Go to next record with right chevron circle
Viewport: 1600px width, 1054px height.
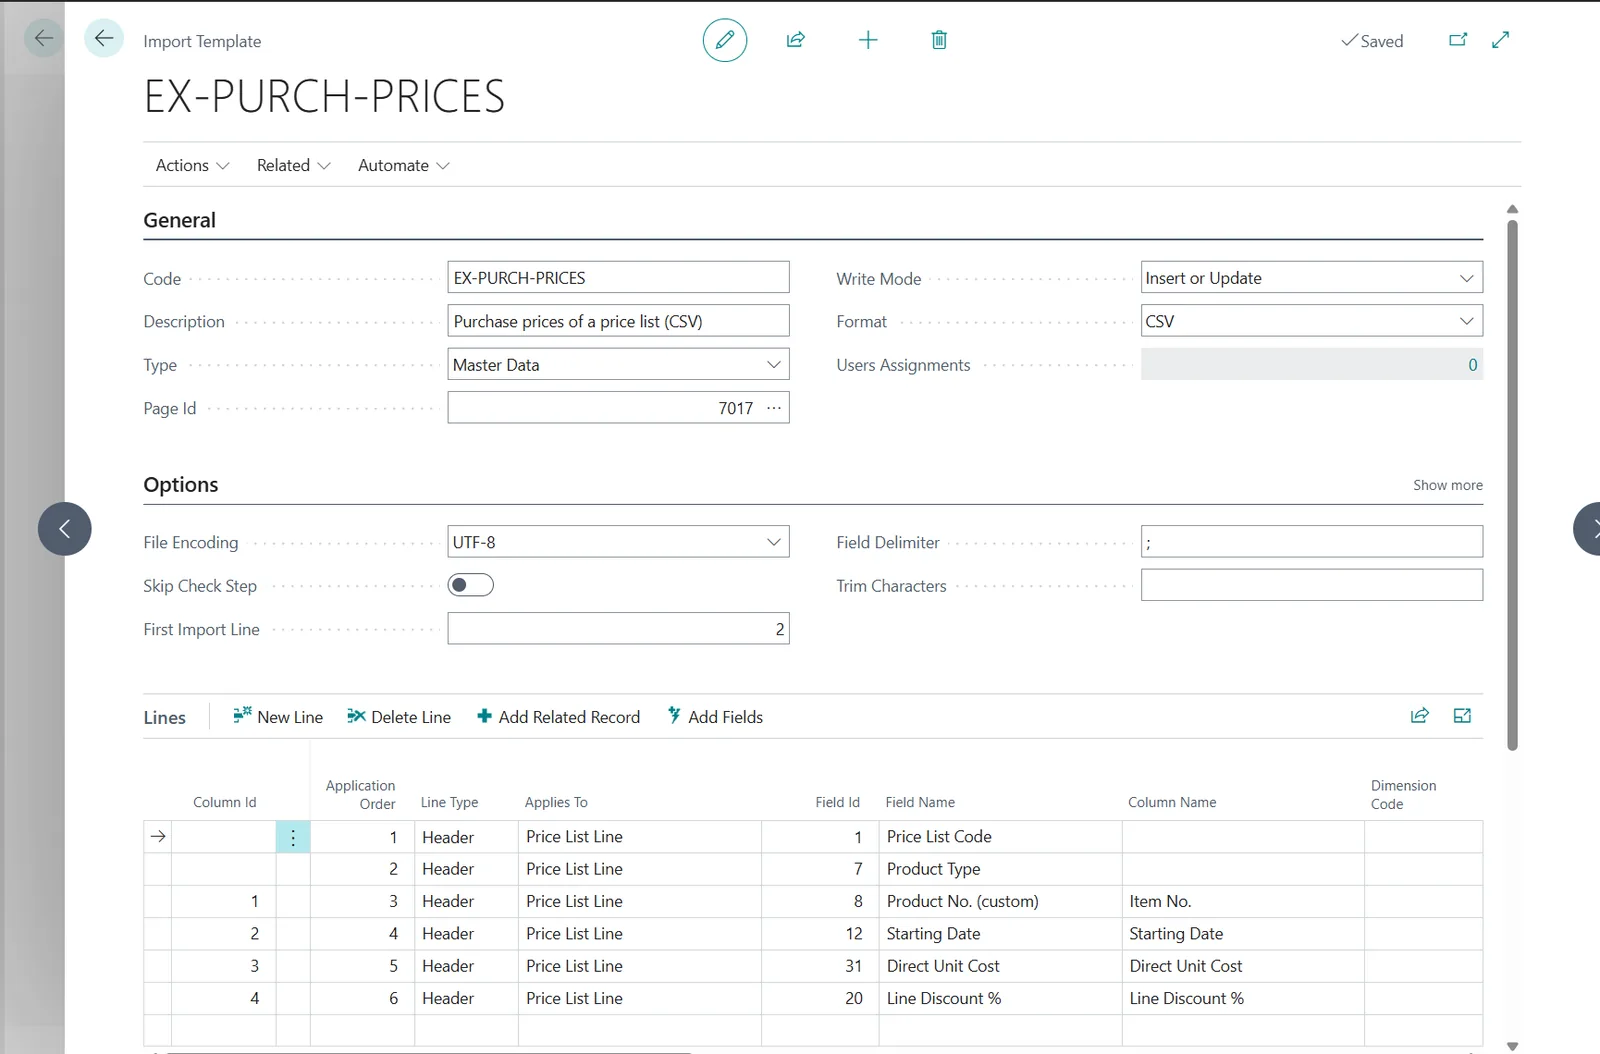point(1589,529)
